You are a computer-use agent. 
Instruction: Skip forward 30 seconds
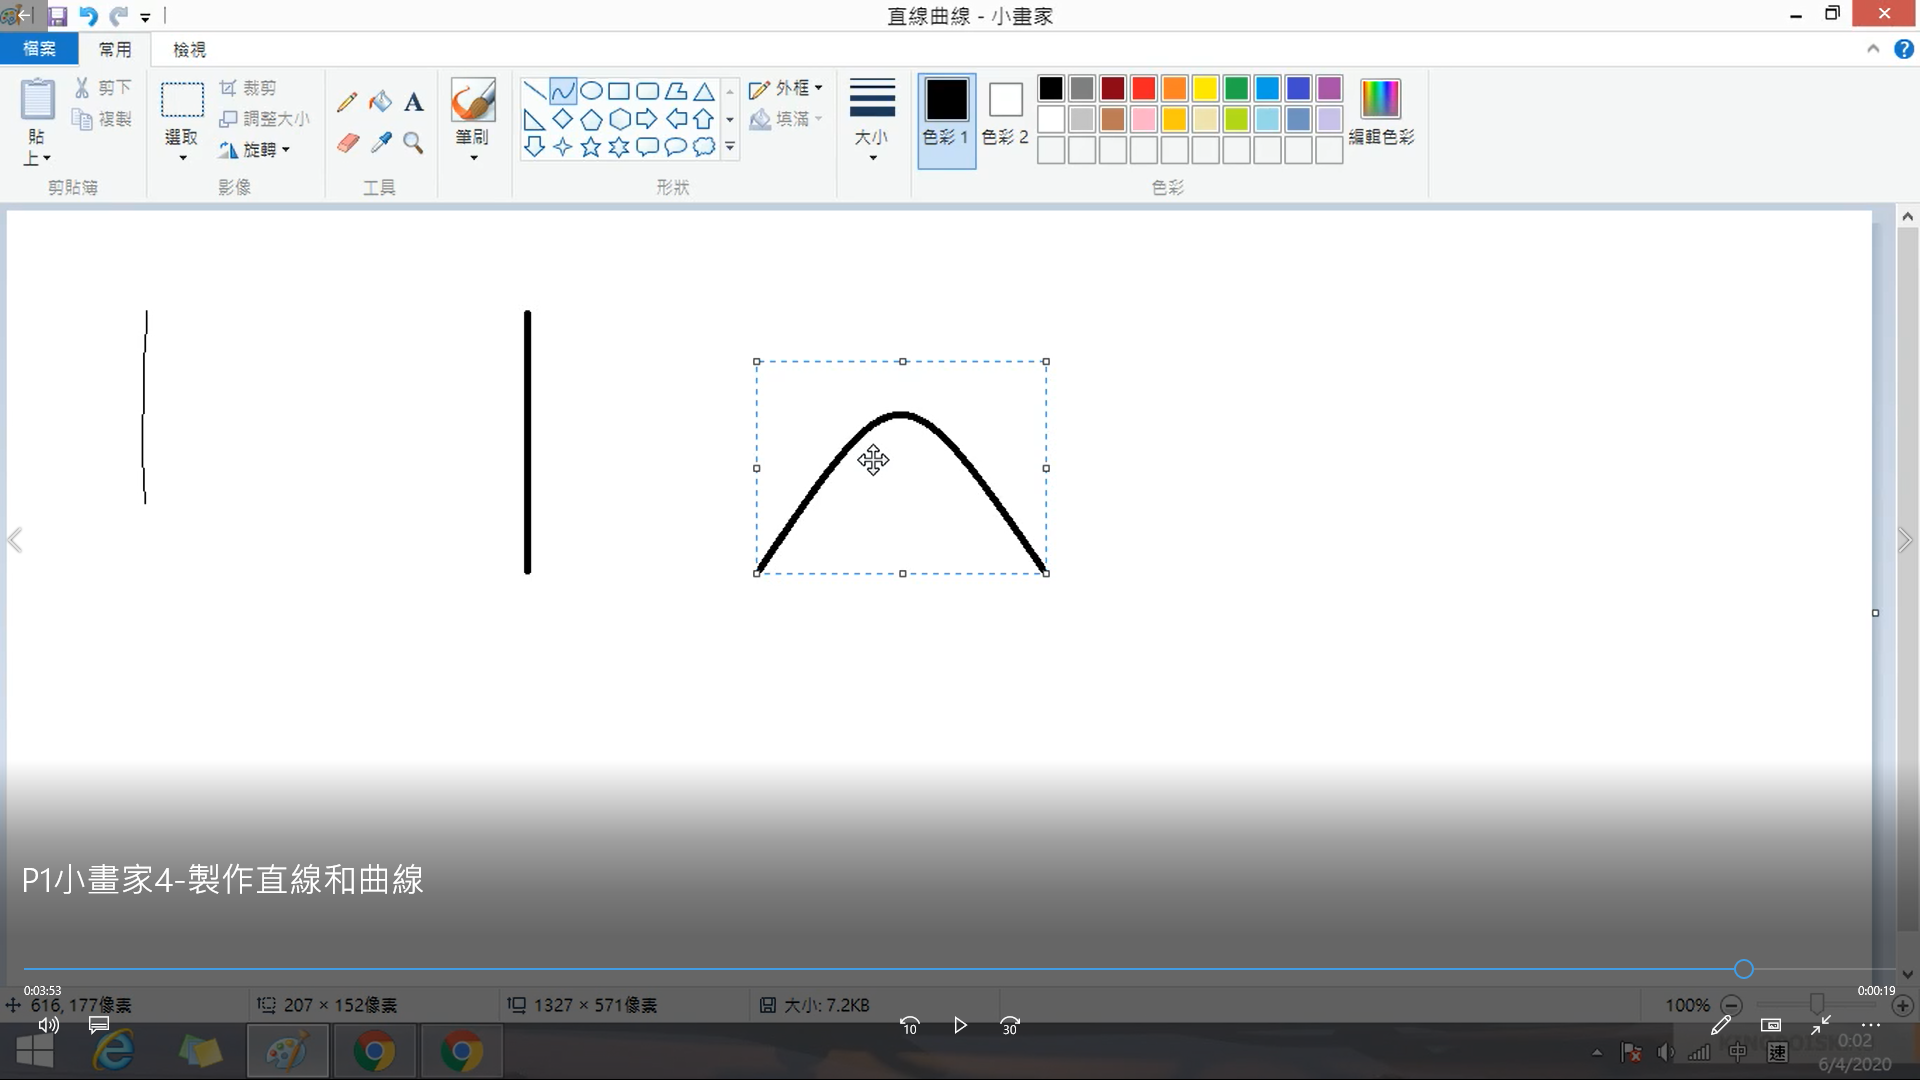coord(1010,1026)
